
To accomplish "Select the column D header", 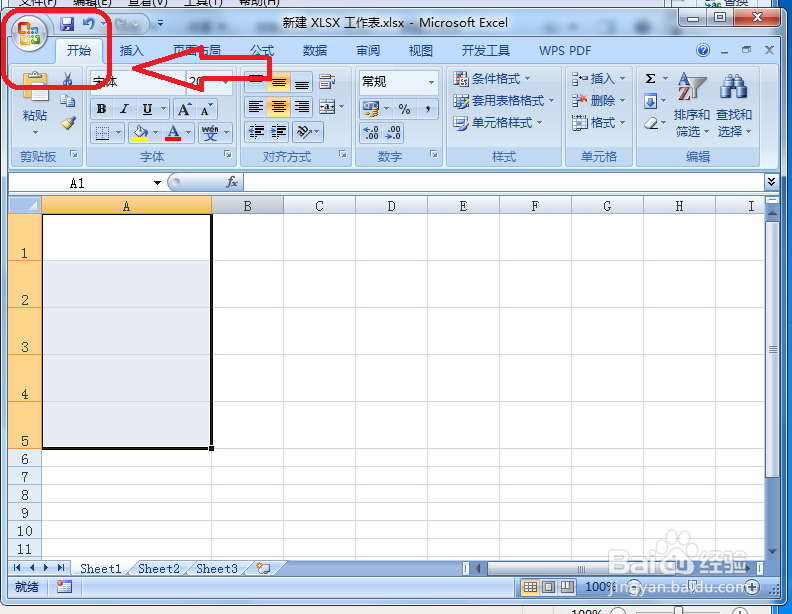I will [391, 206].
